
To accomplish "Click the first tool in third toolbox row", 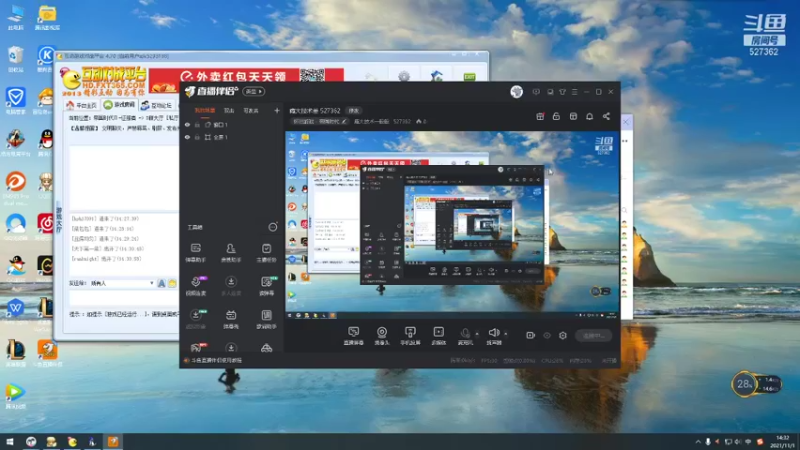I will [x=196, y=318].
